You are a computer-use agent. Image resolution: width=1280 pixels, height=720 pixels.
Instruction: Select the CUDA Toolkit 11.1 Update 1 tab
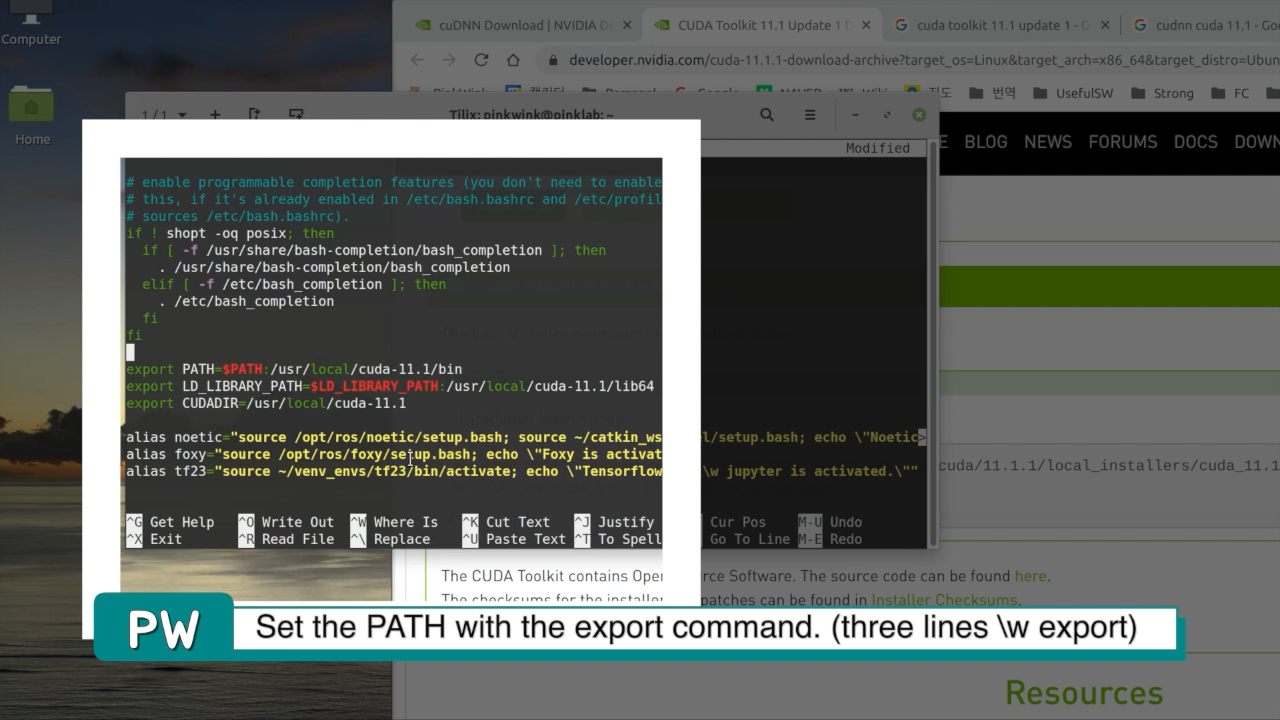pos(761,26)
